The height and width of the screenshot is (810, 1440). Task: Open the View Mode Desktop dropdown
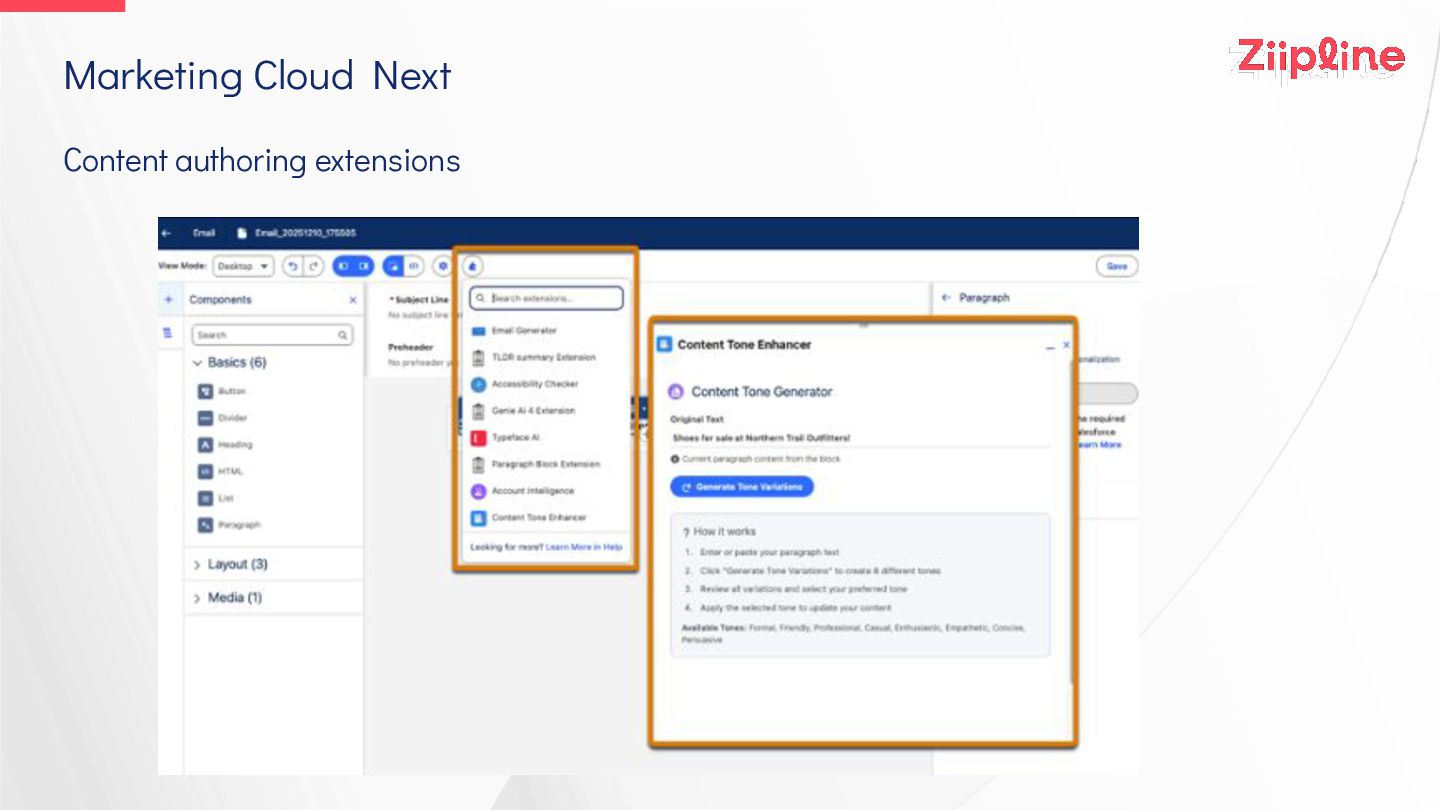point(243,267)
